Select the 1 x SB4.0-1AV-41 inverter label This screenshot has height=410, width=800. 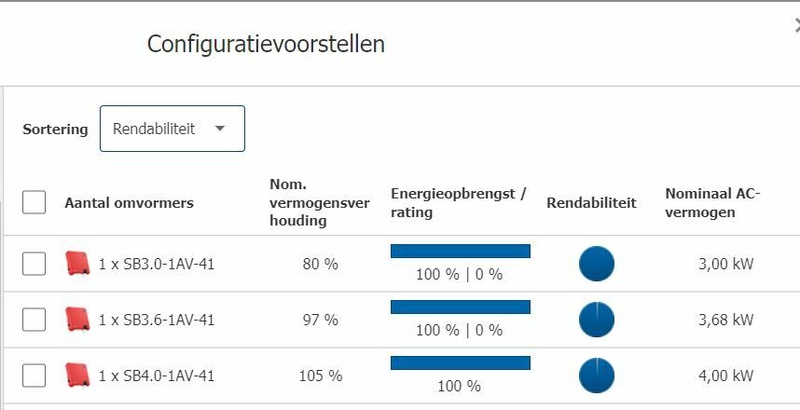coord(156,376)
